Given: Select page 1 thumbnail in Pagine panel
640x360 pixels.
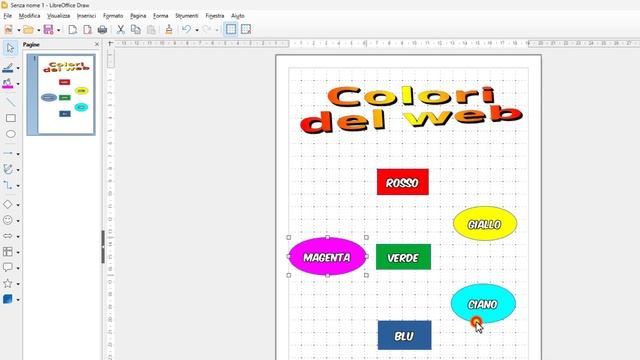Looking at the screenshot, I should pyautogui.click(x=61, y=95).
